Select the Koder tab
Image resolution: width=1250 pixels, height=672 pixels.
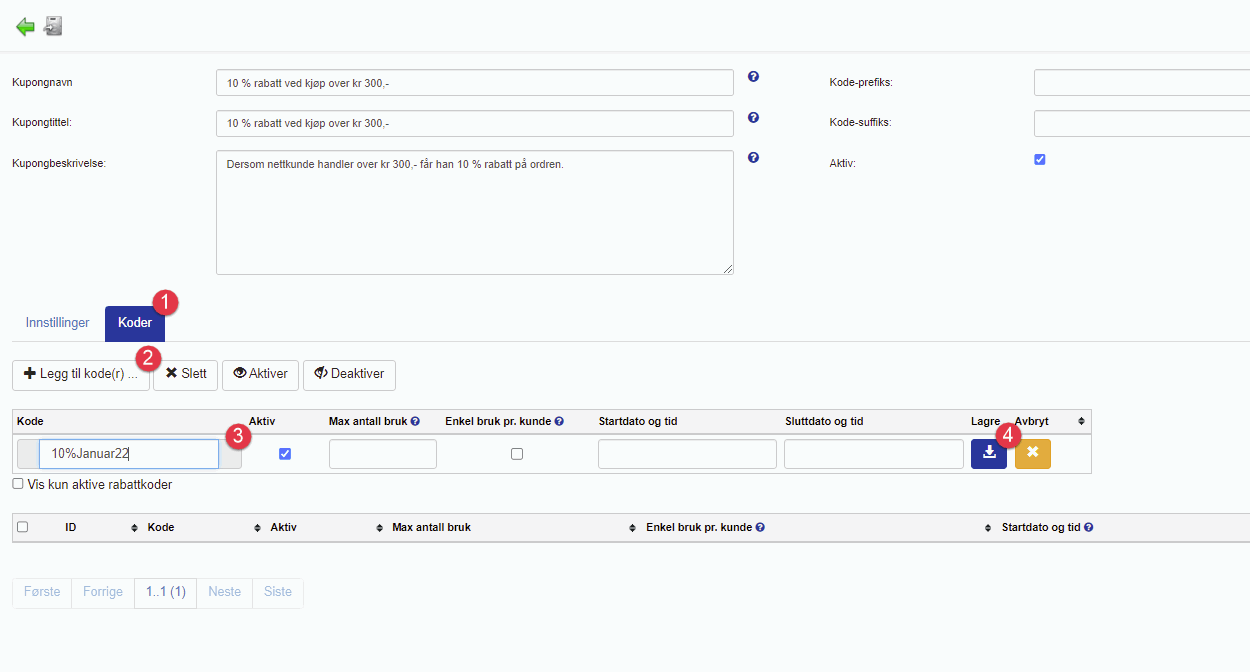pos(135,323)
